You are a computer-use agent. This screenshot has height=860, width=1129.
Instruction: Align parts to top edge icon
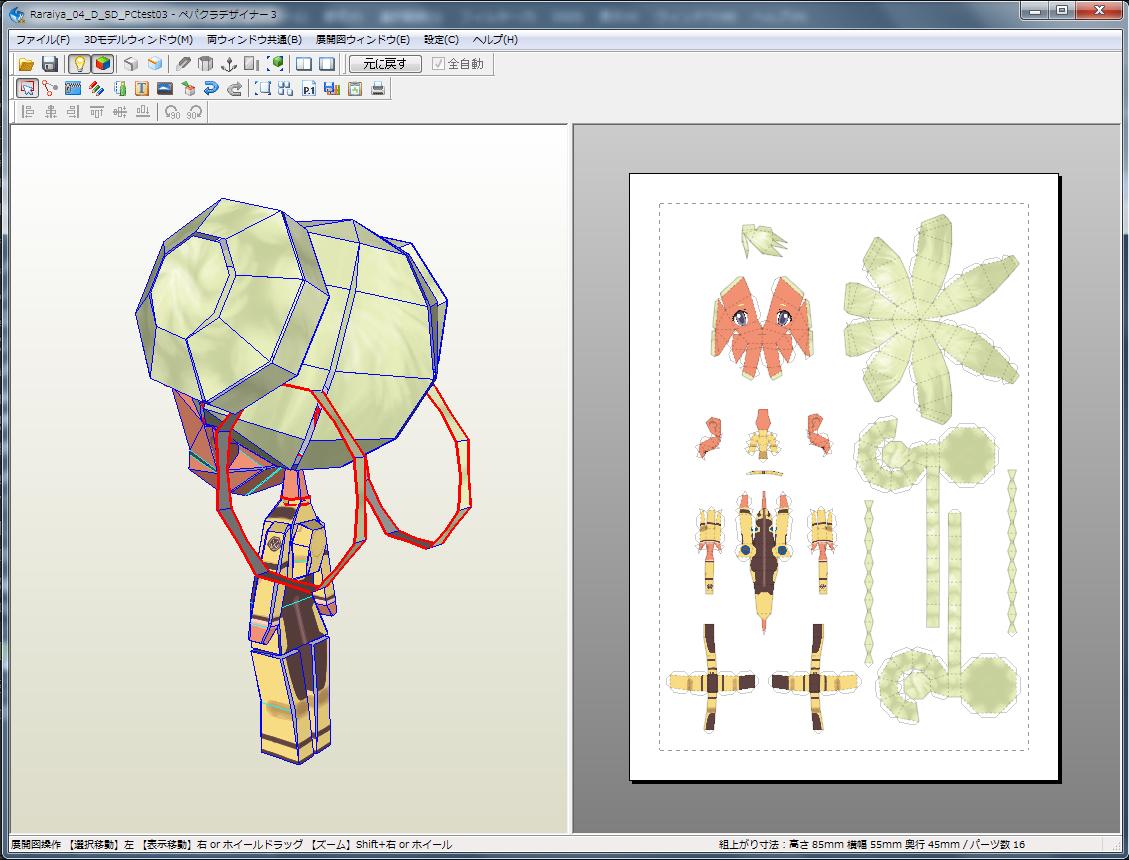click(96, 112)
